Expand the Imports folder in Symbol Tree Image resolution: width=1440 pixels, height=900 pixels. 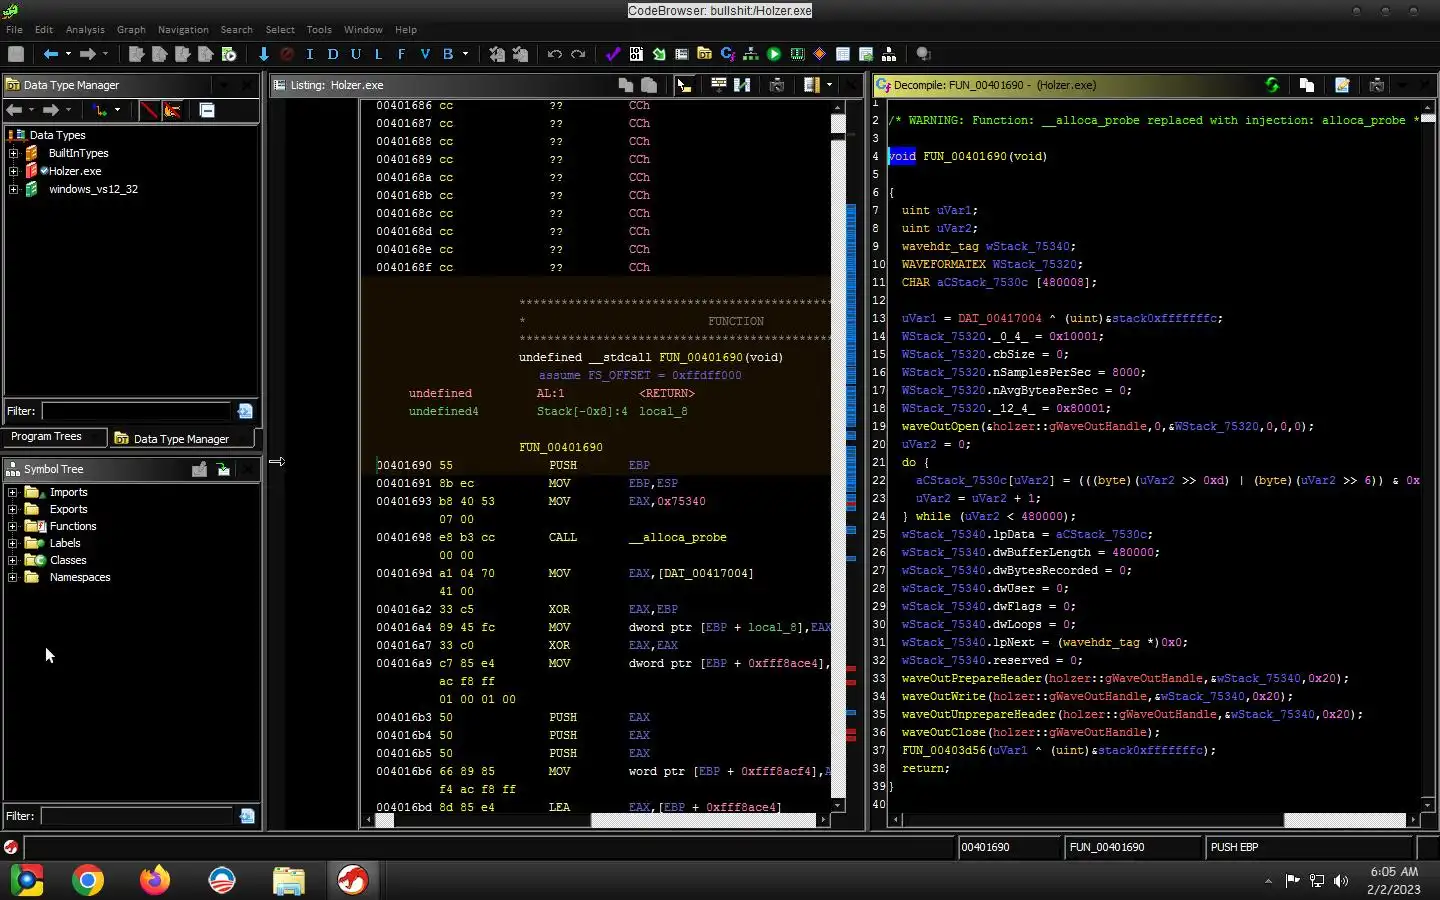(x=13, y=492)
